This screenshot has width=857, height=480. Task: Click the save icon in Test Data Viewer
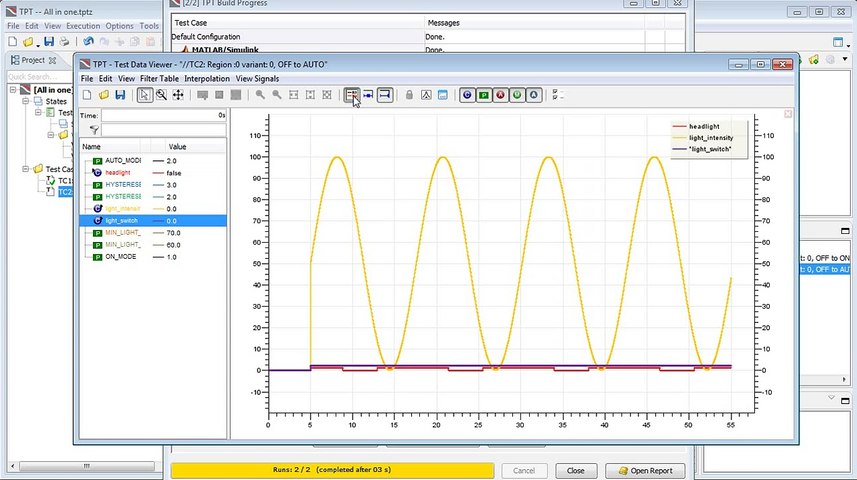(x=120, y=95)
